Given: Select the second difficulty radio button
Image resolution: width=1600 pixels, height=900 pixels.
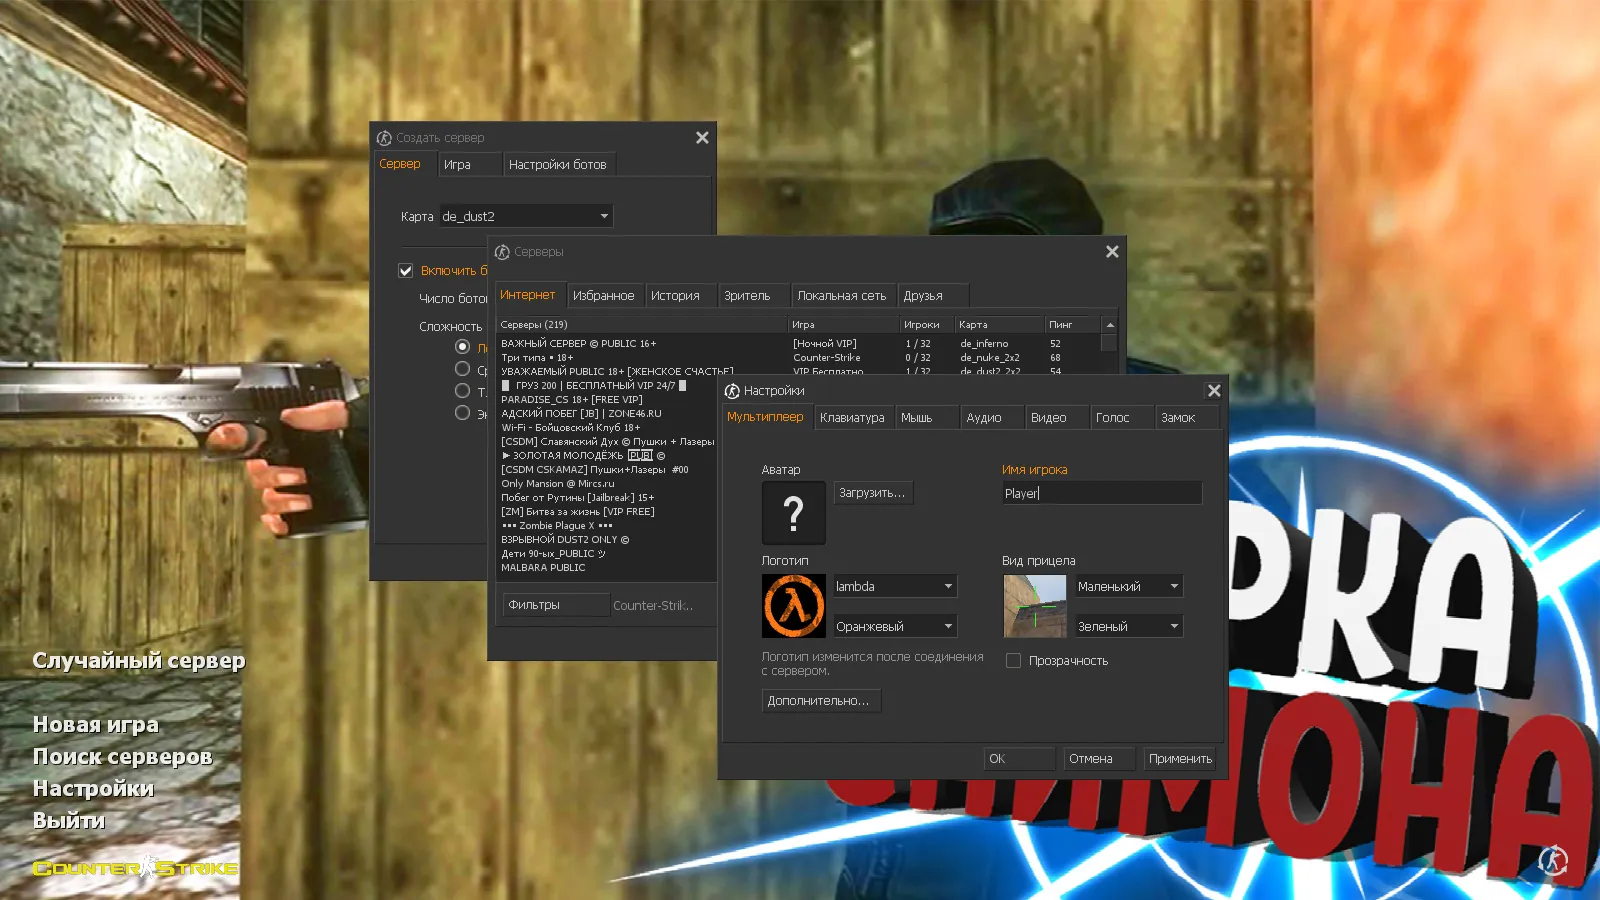Looking at the screenshot, I should [462, 369].
